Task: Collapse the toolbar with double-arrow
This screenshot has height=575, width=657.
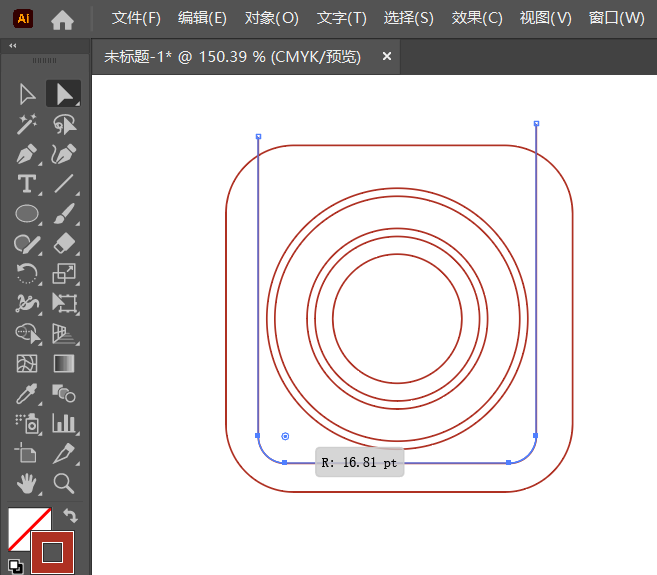Action: pyautogui.click(x=12, y=46)
